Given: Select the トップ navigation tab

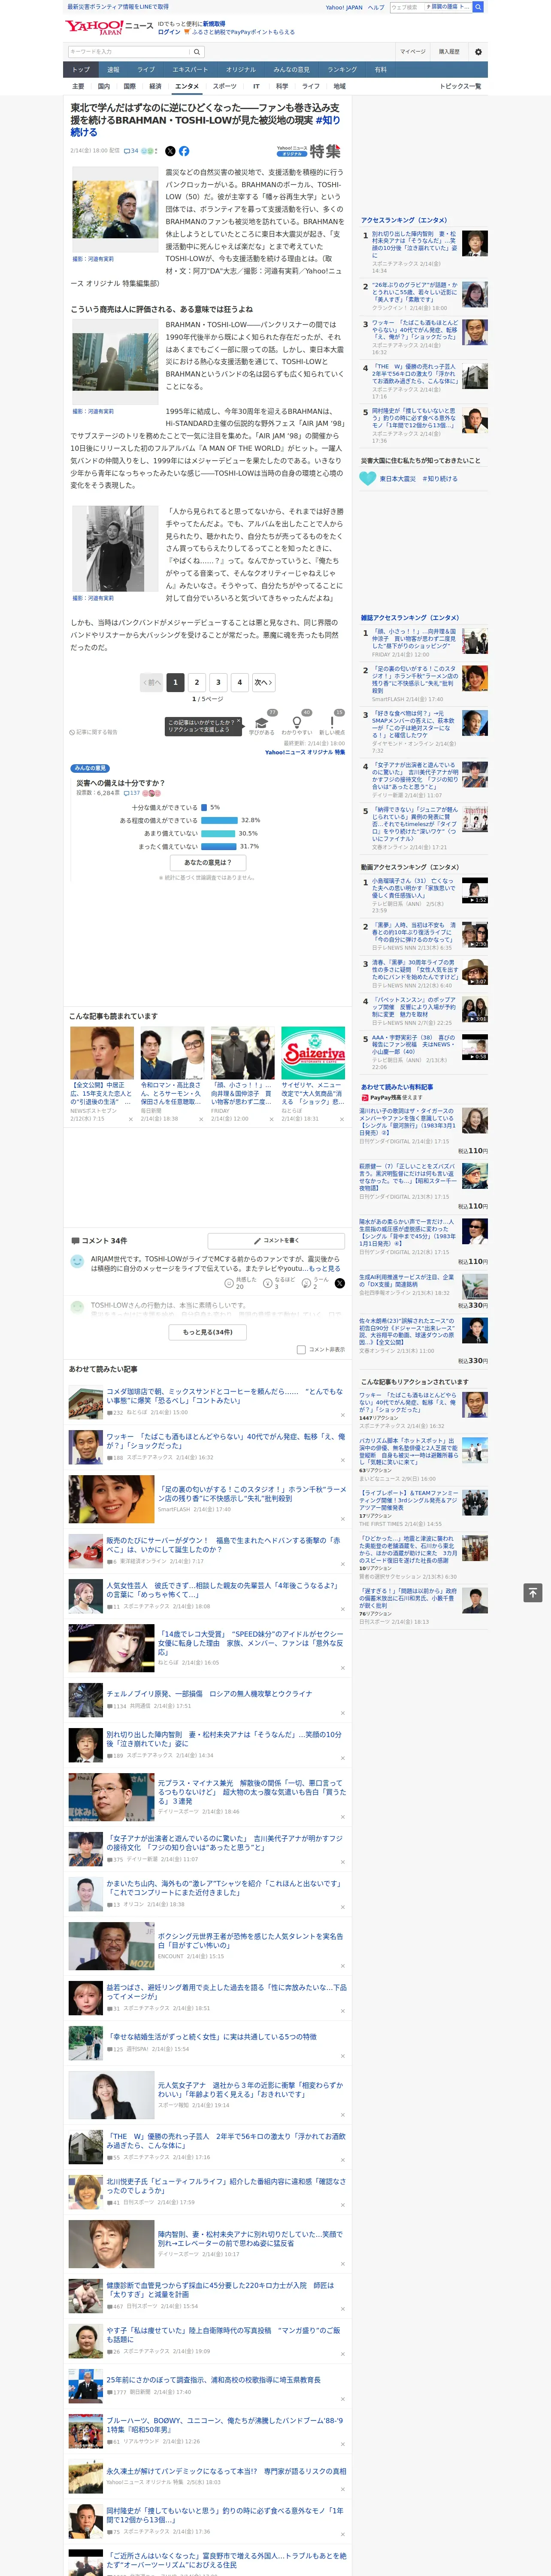Looking at the screenshot, I should click(81, 69).
